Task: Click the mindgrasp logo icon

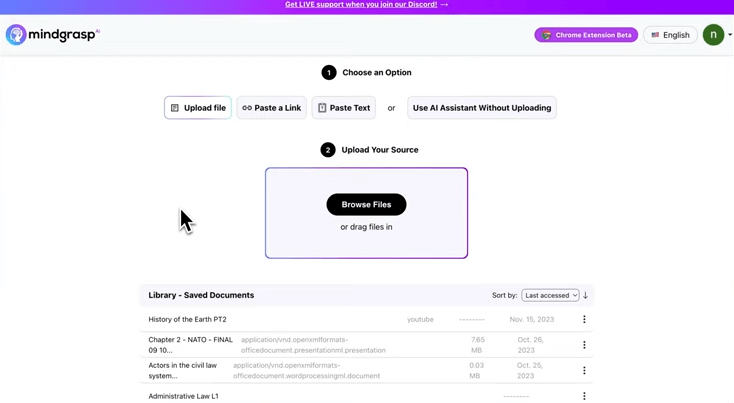Action: [x=16, y=35]
